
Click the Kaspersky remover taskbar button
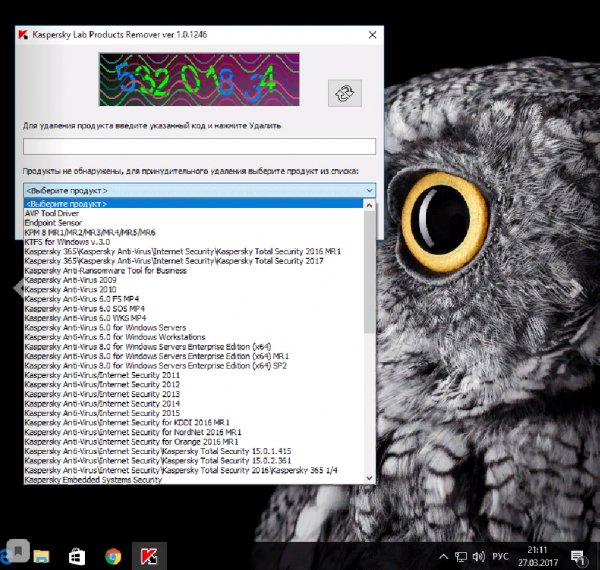coord(149,556)
